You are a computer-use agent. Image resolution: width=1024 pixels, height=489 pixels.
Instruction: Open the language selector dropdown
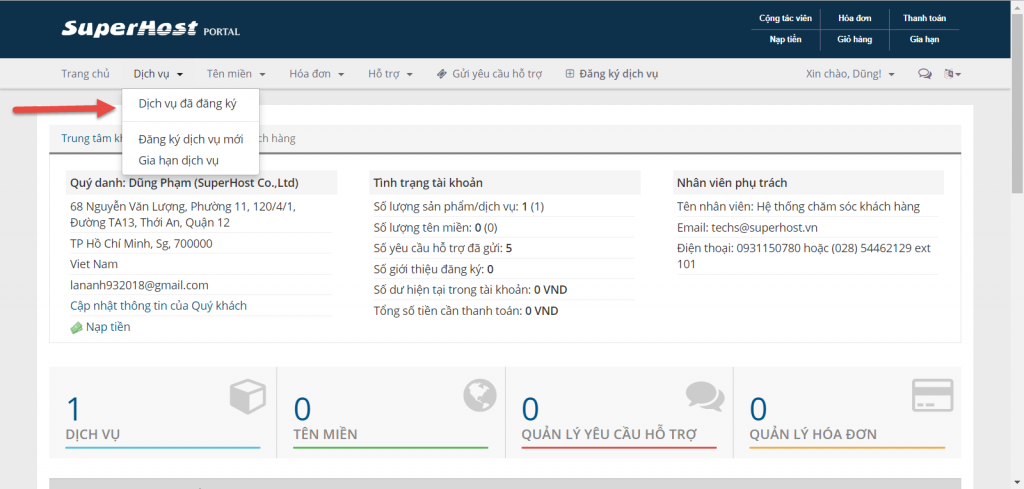(x=954, y=74)
